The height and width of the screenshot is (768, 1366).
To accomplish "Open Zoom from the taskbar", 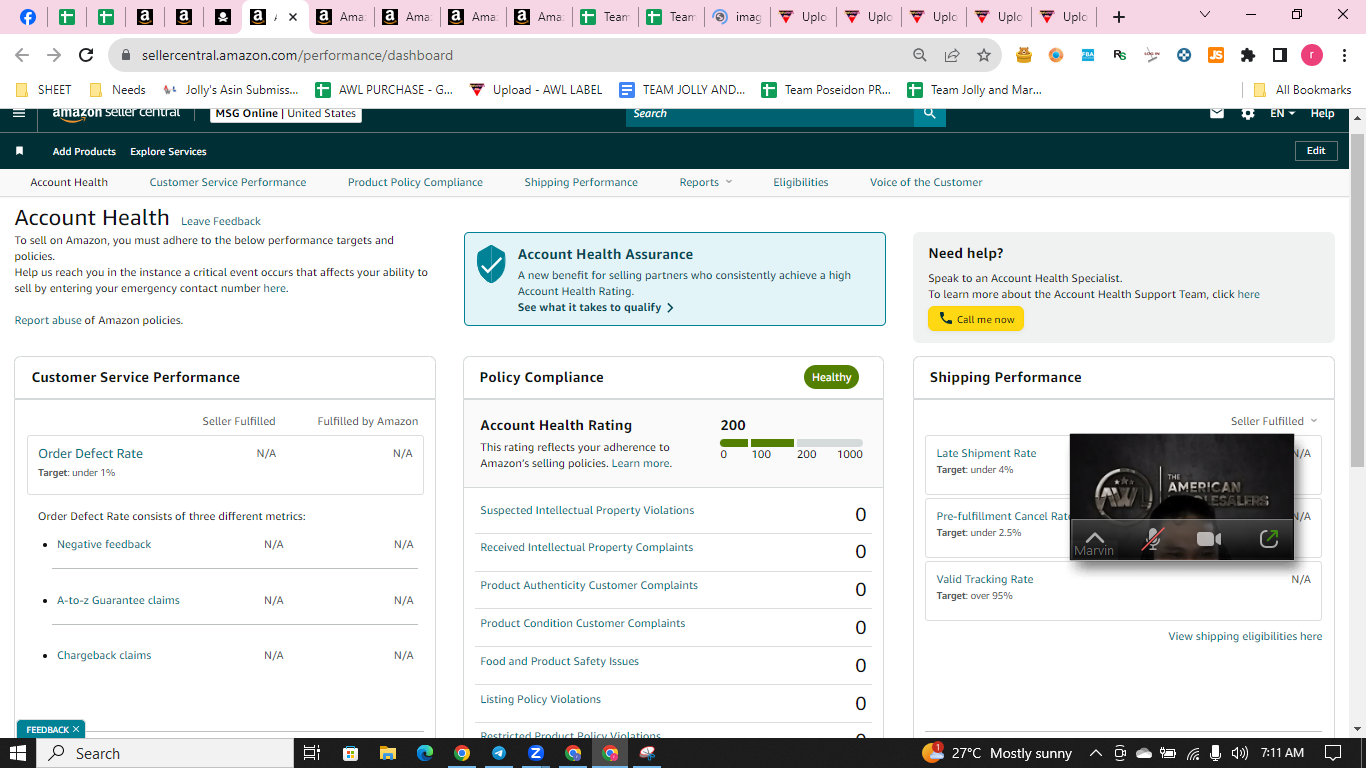I will [x=536, y=753].
